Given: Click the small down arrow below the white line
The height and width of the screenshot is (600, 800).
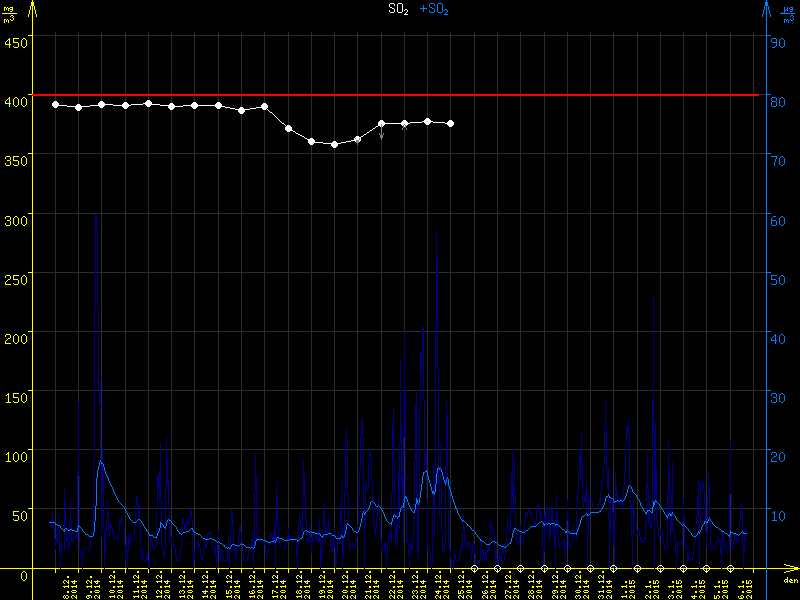Looking at the screenshot, I should [381, 135].
